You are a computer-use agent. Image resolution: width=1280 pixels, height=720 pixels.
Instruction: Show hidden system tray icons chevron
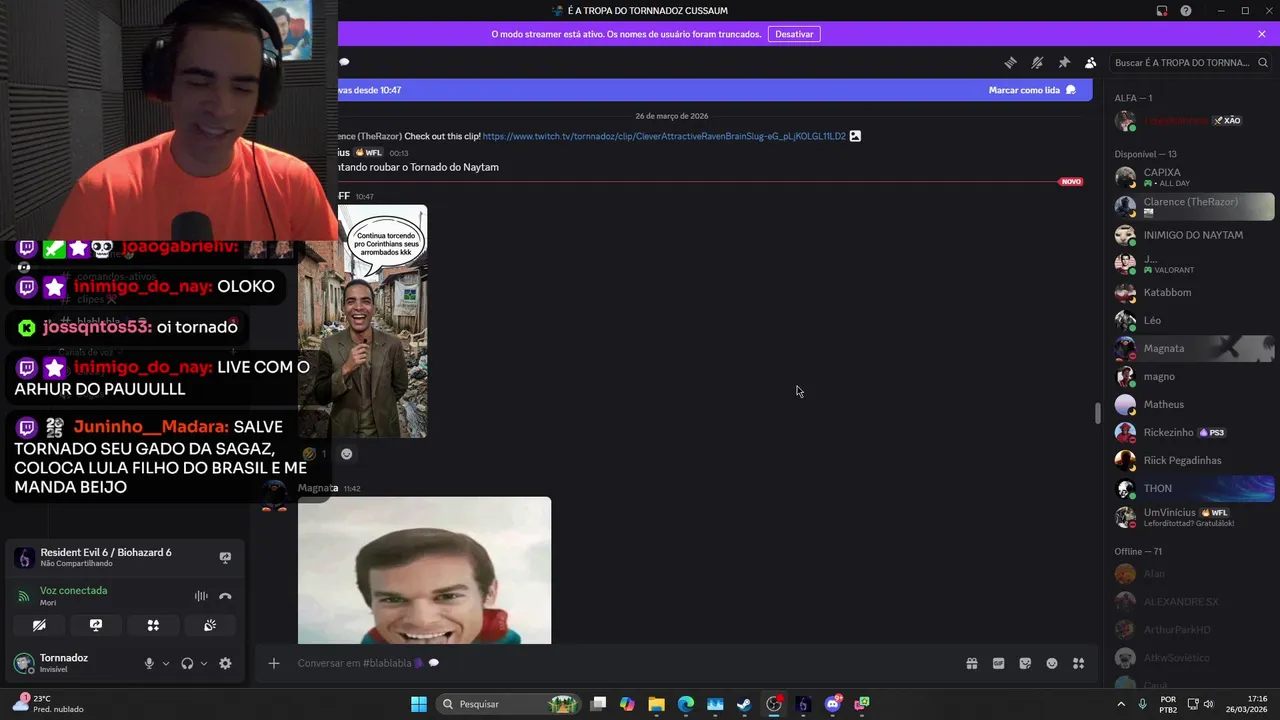pyautogui.click(x=1119, y=704)
